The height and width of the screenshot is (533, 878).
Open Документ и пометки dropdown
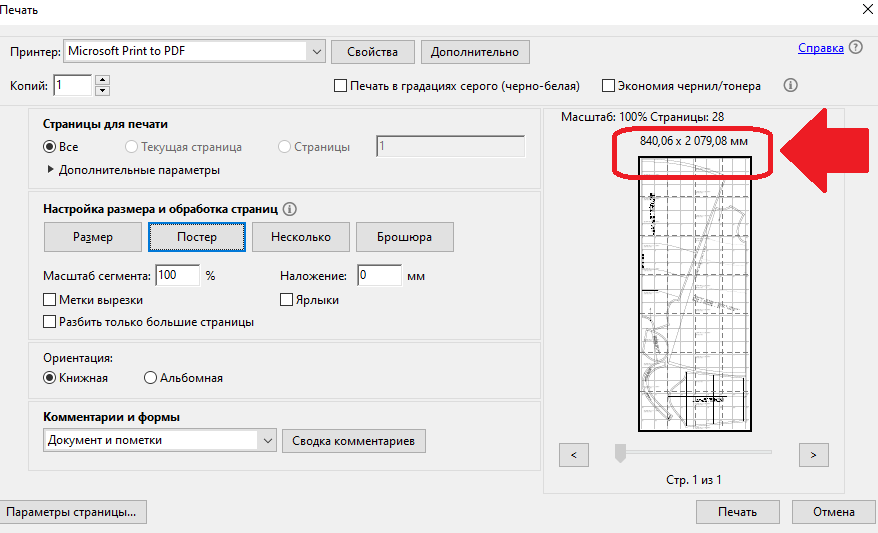click(267, 440)
